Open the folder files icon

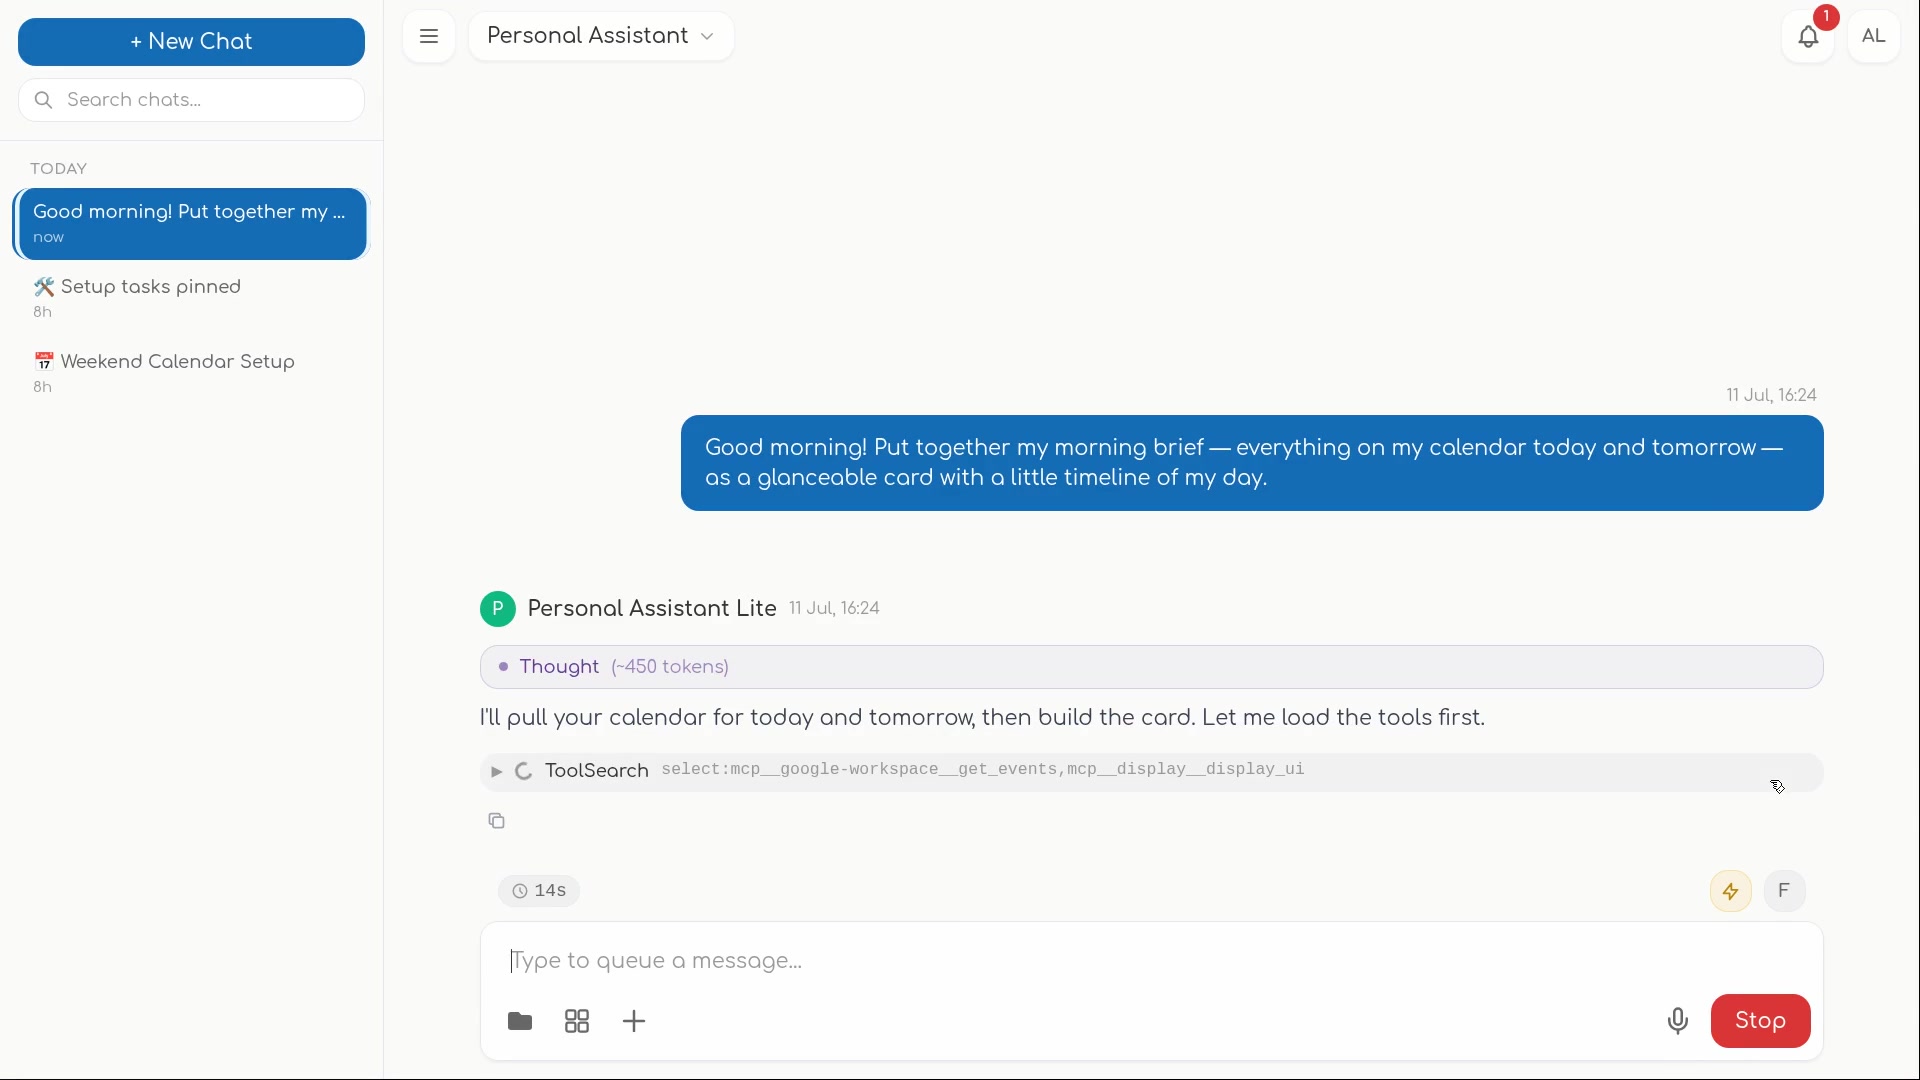click(520, 1021)
